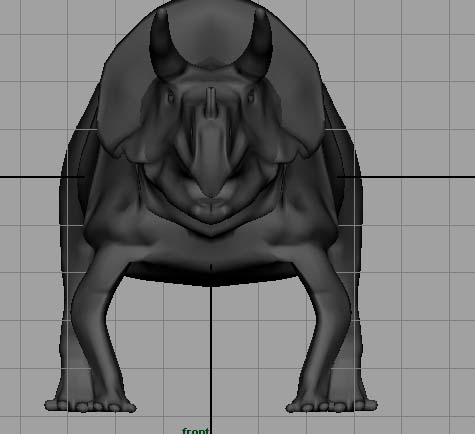Select the model's right eye

point(251,97)
